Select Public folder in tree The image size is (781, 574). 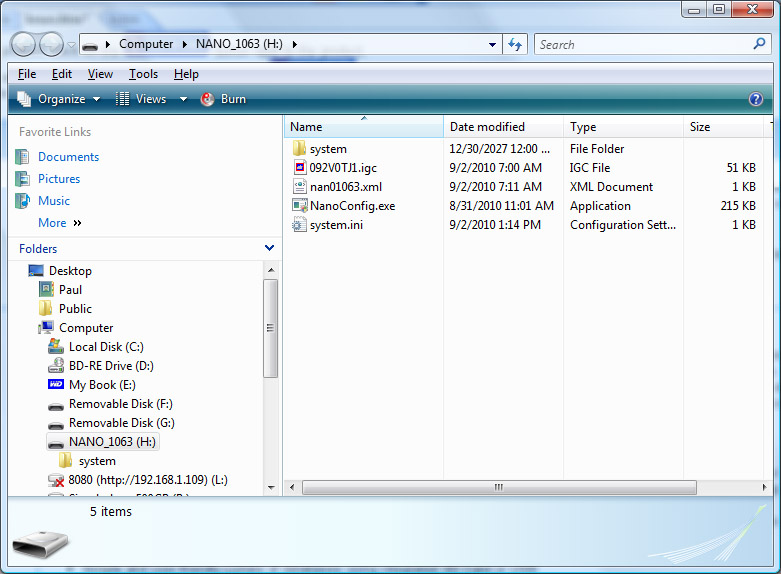pyautogui.click(x=75, y=308)
